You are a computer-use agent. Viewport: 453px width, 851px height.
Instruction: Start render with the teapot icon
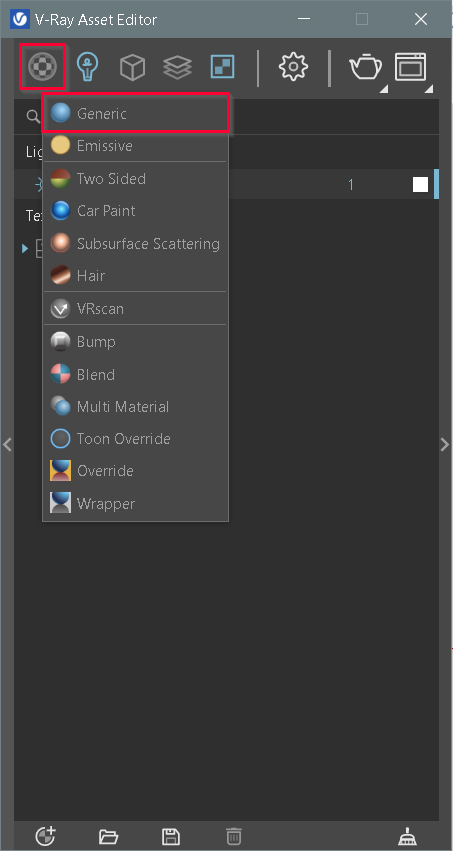point(365,68)
